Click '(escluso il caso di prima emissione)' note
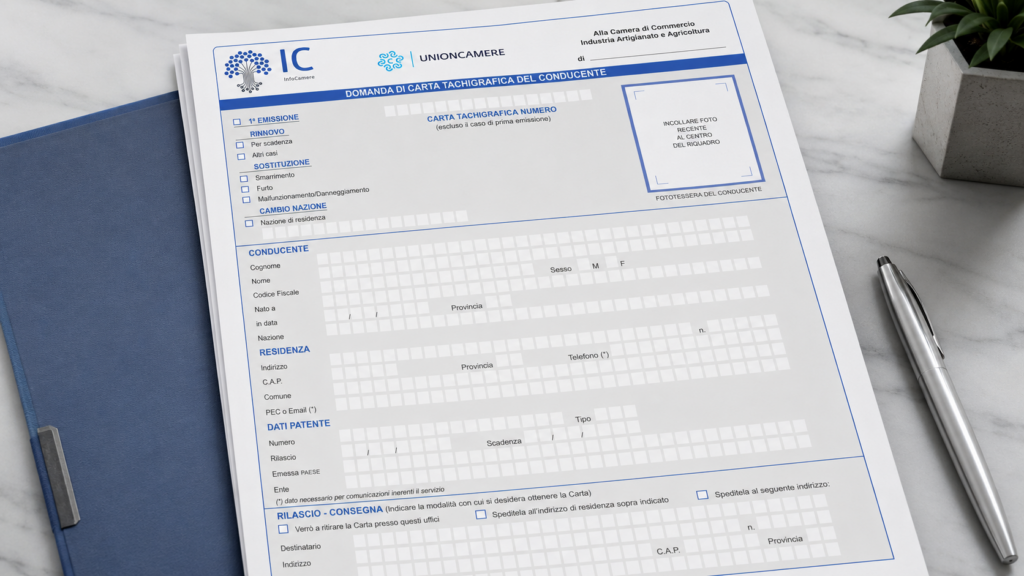Screen dimensions: 1024x576 pyautogui.click(x=493, y=123)
